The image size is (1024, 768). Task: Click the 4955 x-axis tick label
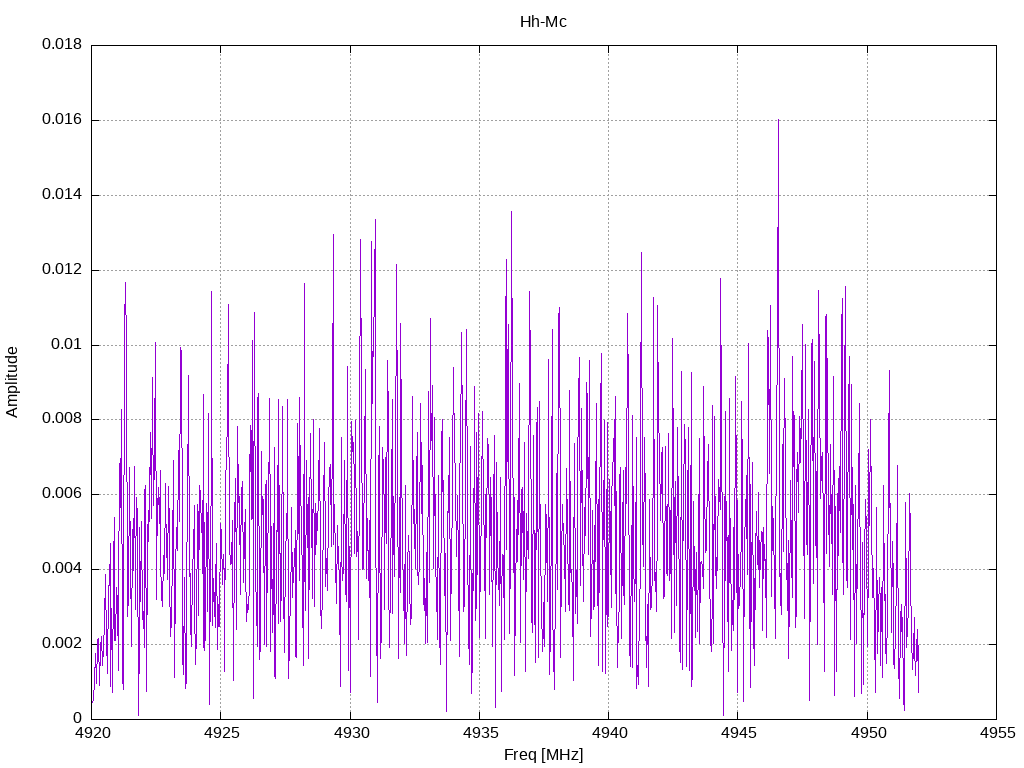(996, 733)
